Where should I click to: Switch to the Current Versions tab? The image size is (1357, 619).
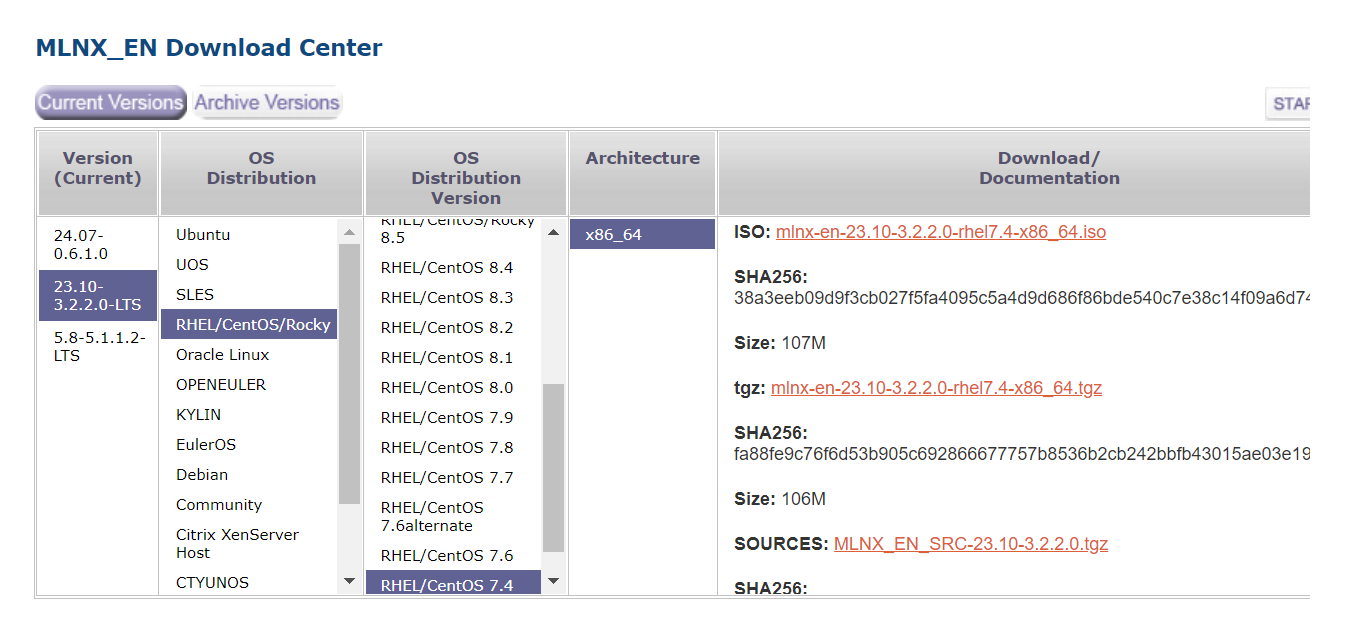click(110, 102)
